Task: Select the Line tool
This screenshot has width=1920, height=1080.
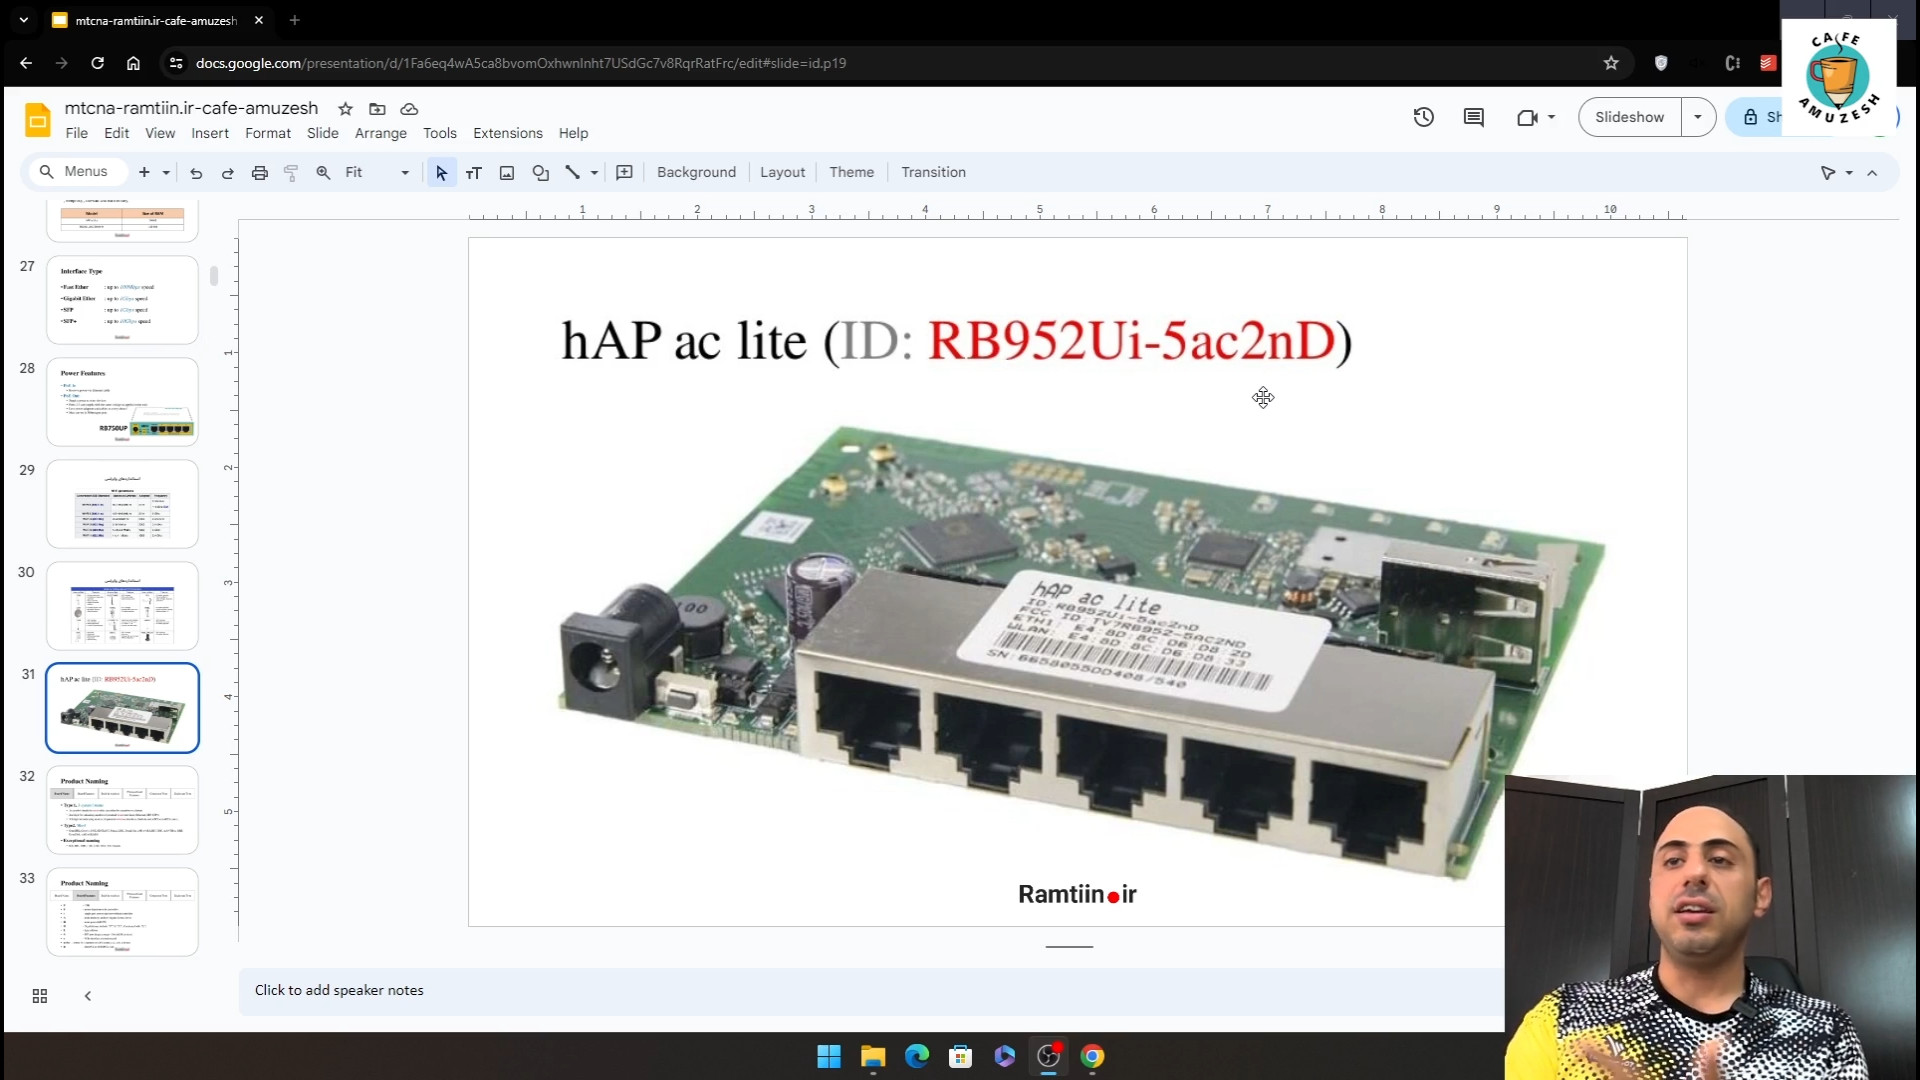Action: pos(572,173)
